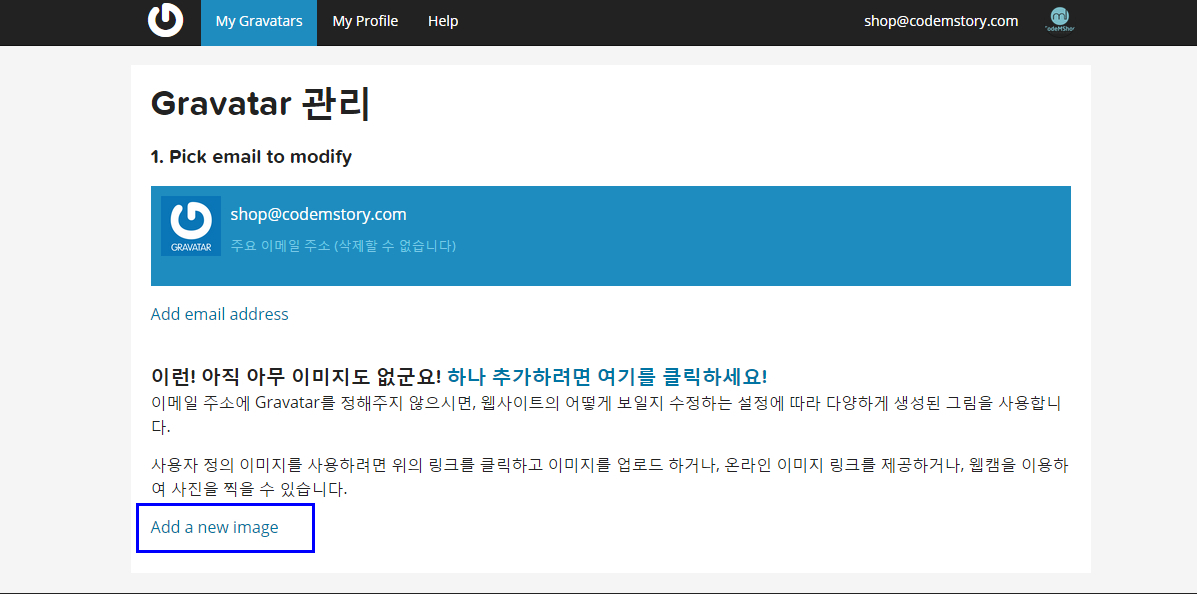Click the circular CodeMShop profile picture
Viewport: 1197px width, 594px height.
[1060, 20]
